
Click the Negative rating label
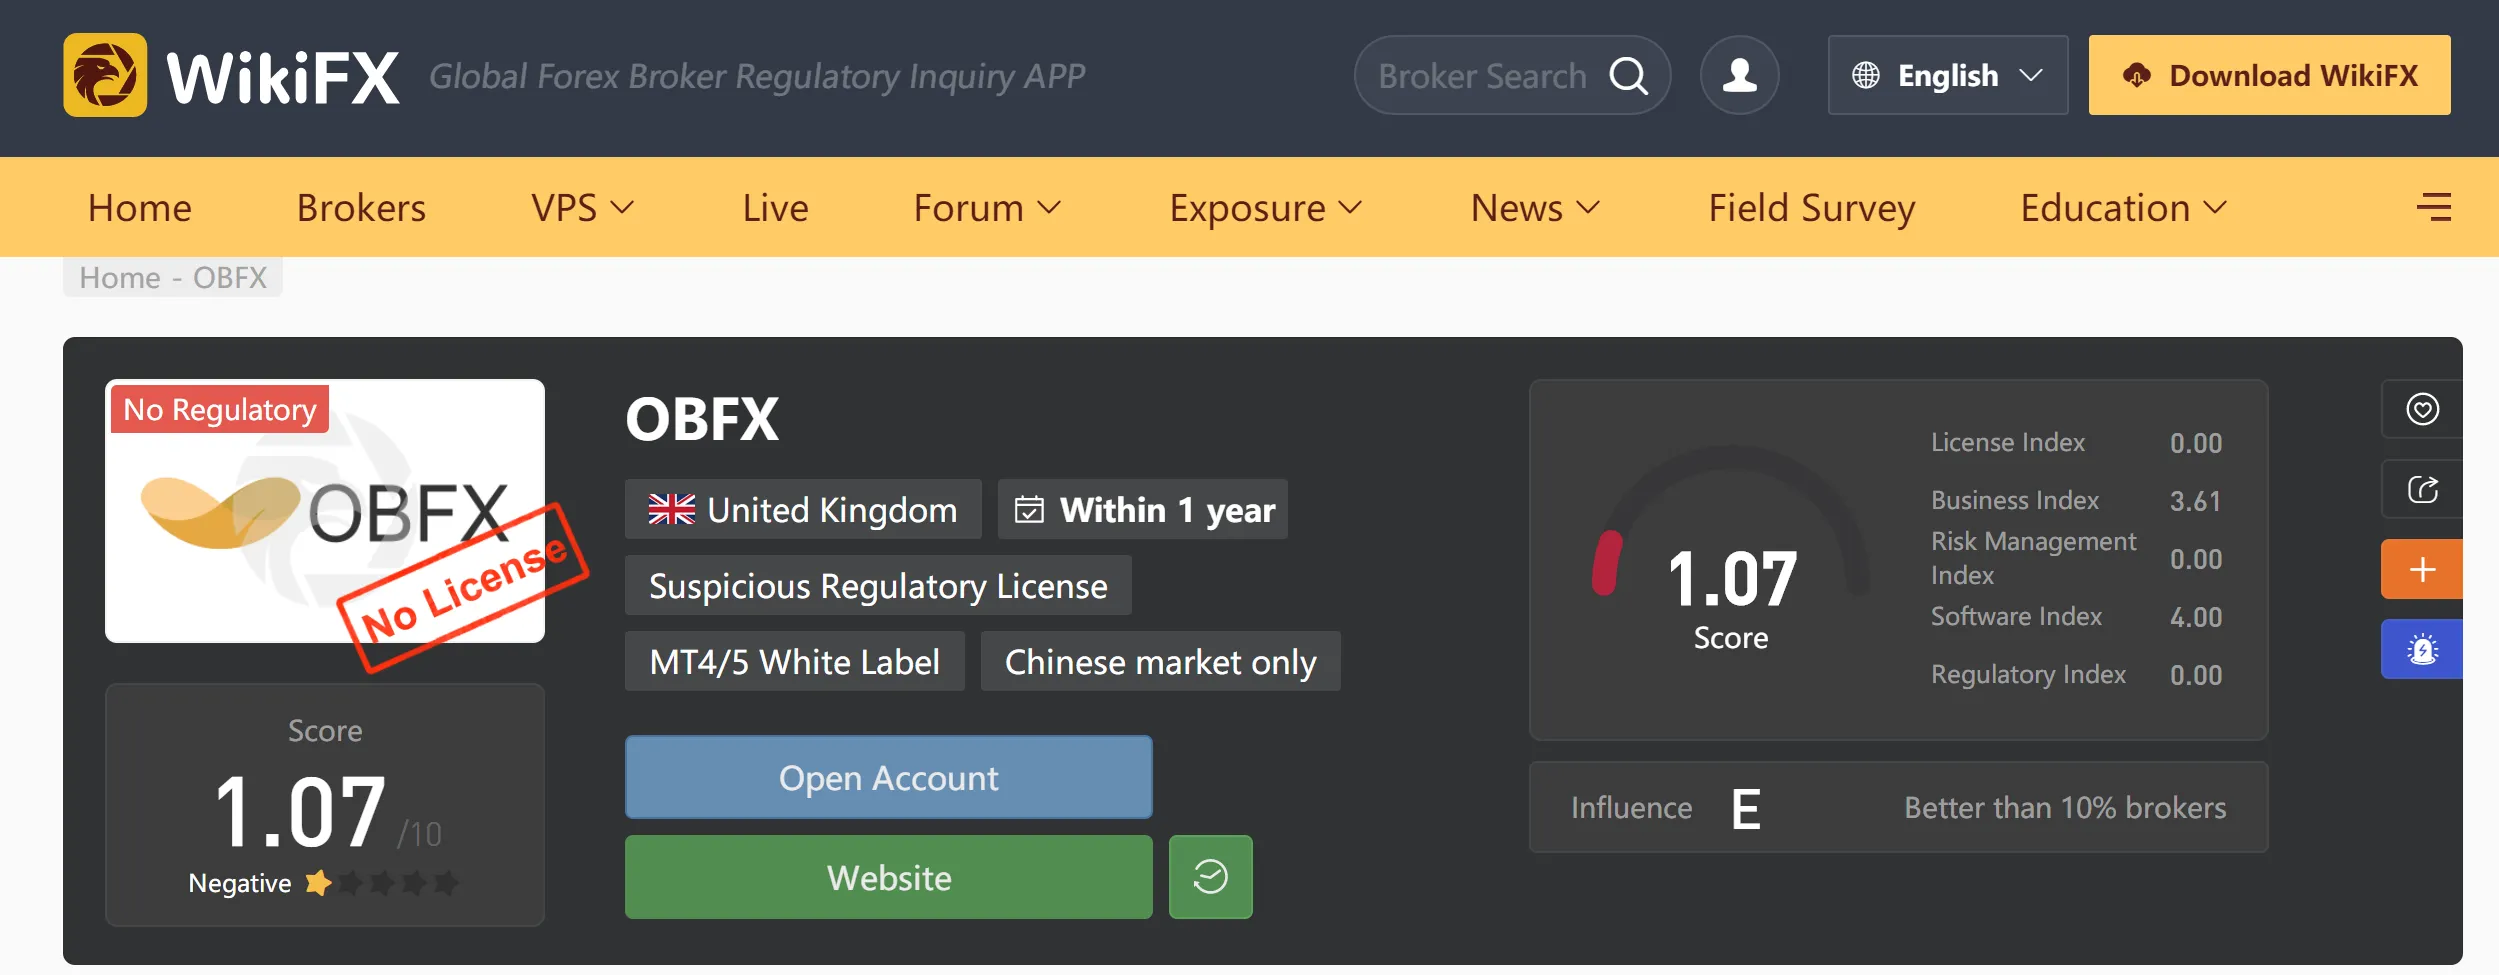(240, 883)
